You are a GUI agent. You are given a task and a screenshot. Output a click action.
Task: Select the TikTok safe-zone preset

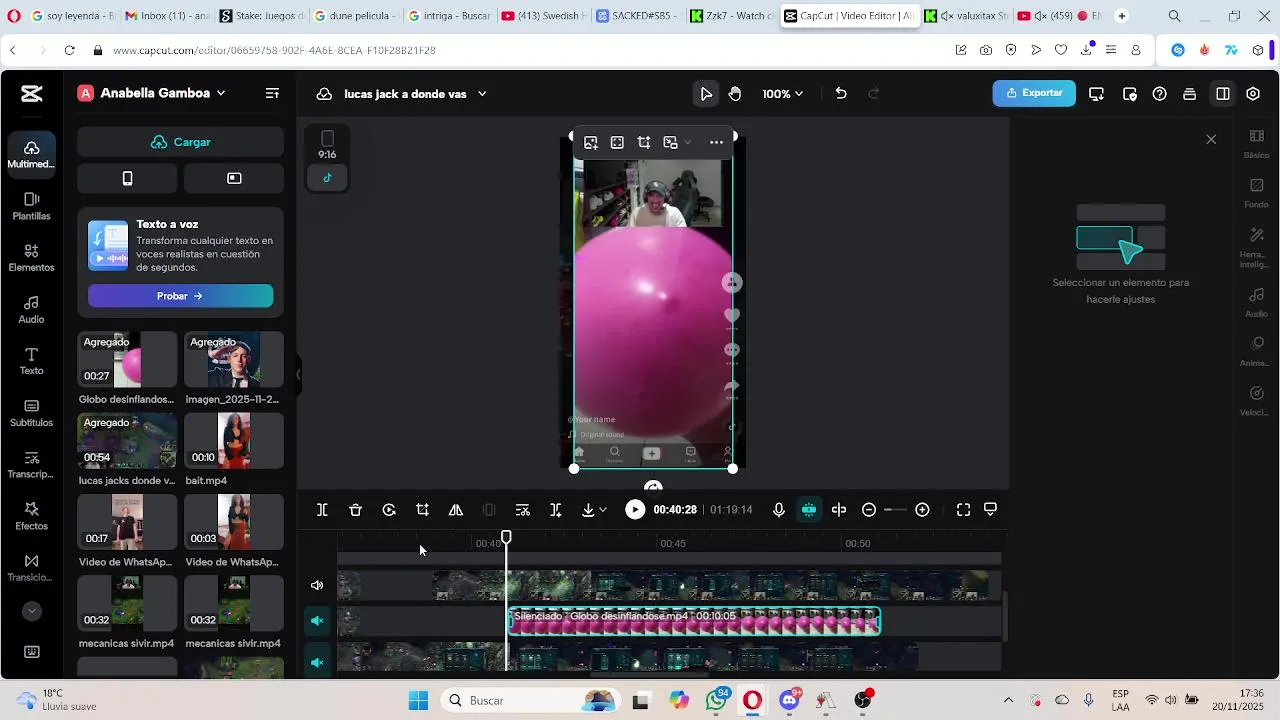pyautogui.click(x=327, y=178)
